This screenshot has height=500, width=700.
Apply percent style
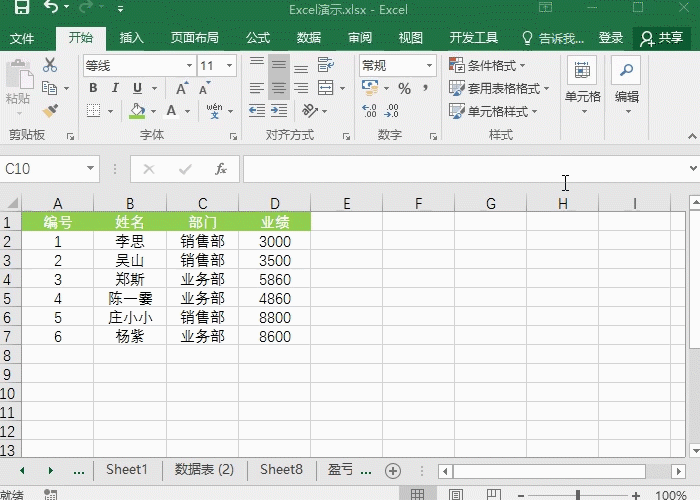404,88
